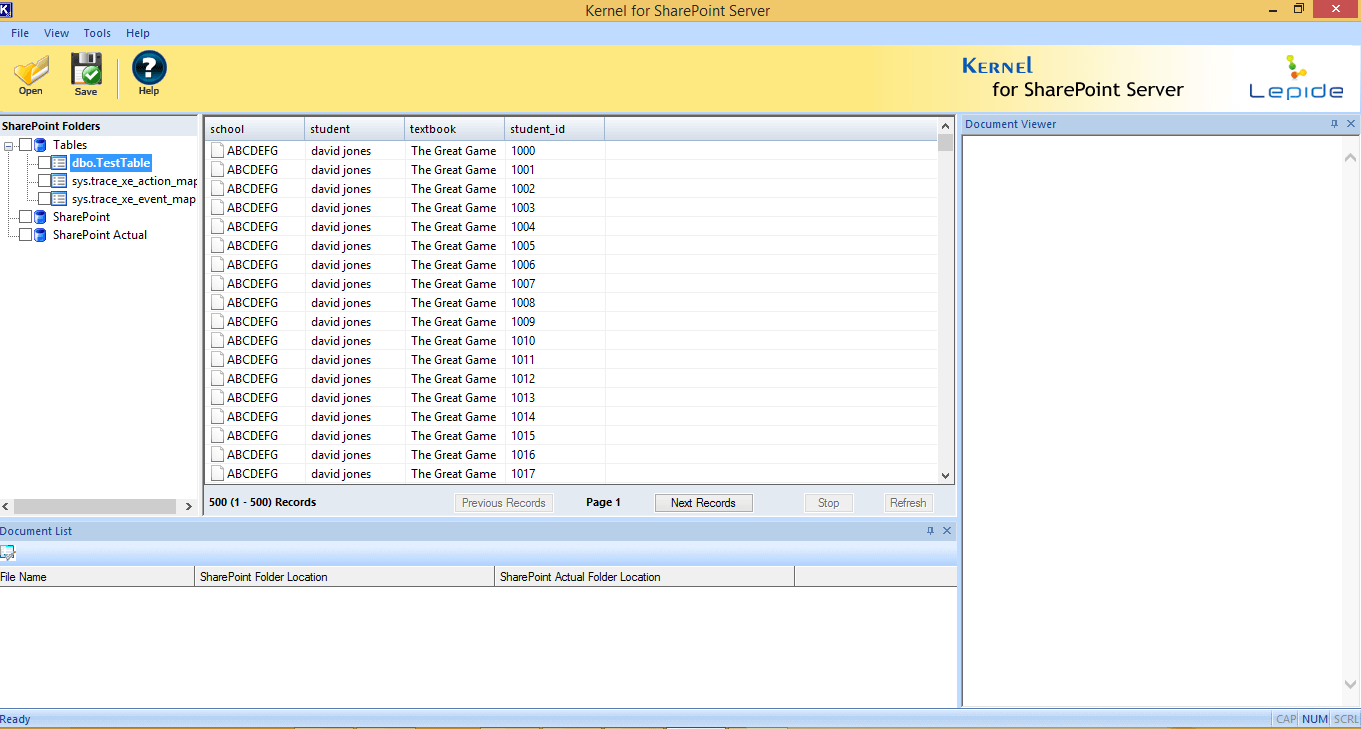Check the SharePoint folder checkbox

(25, 217)
